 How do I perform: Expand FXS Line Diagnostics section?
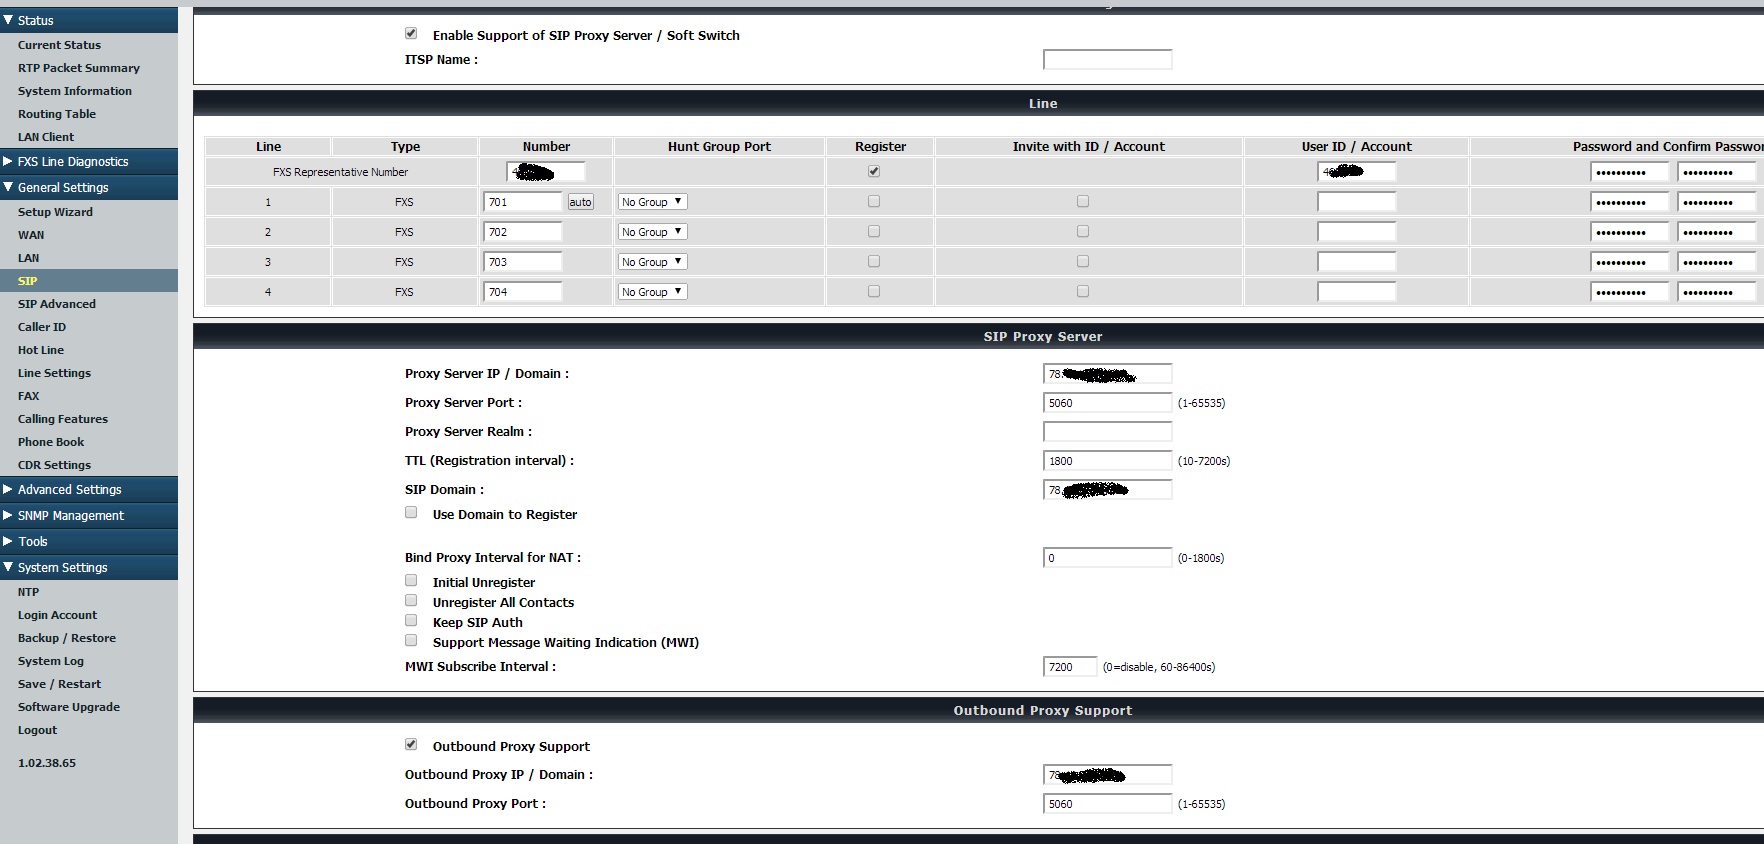tap(88, 161)
